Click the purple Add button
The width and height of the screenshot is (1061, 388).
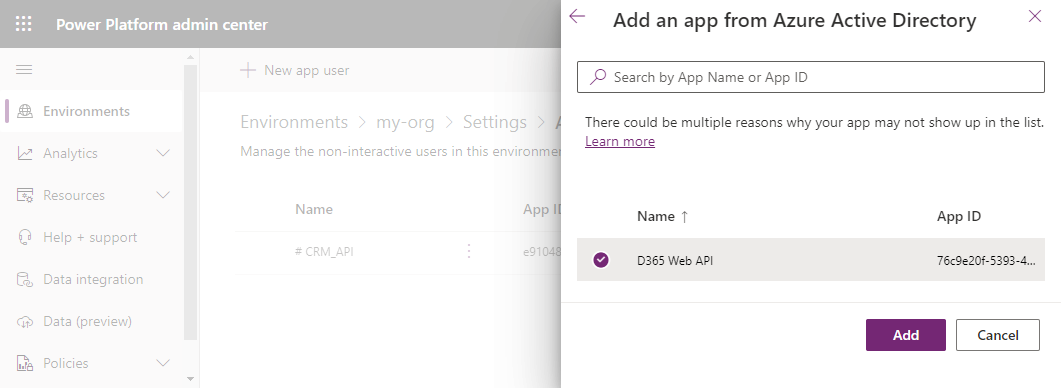[x=905, y=335]
